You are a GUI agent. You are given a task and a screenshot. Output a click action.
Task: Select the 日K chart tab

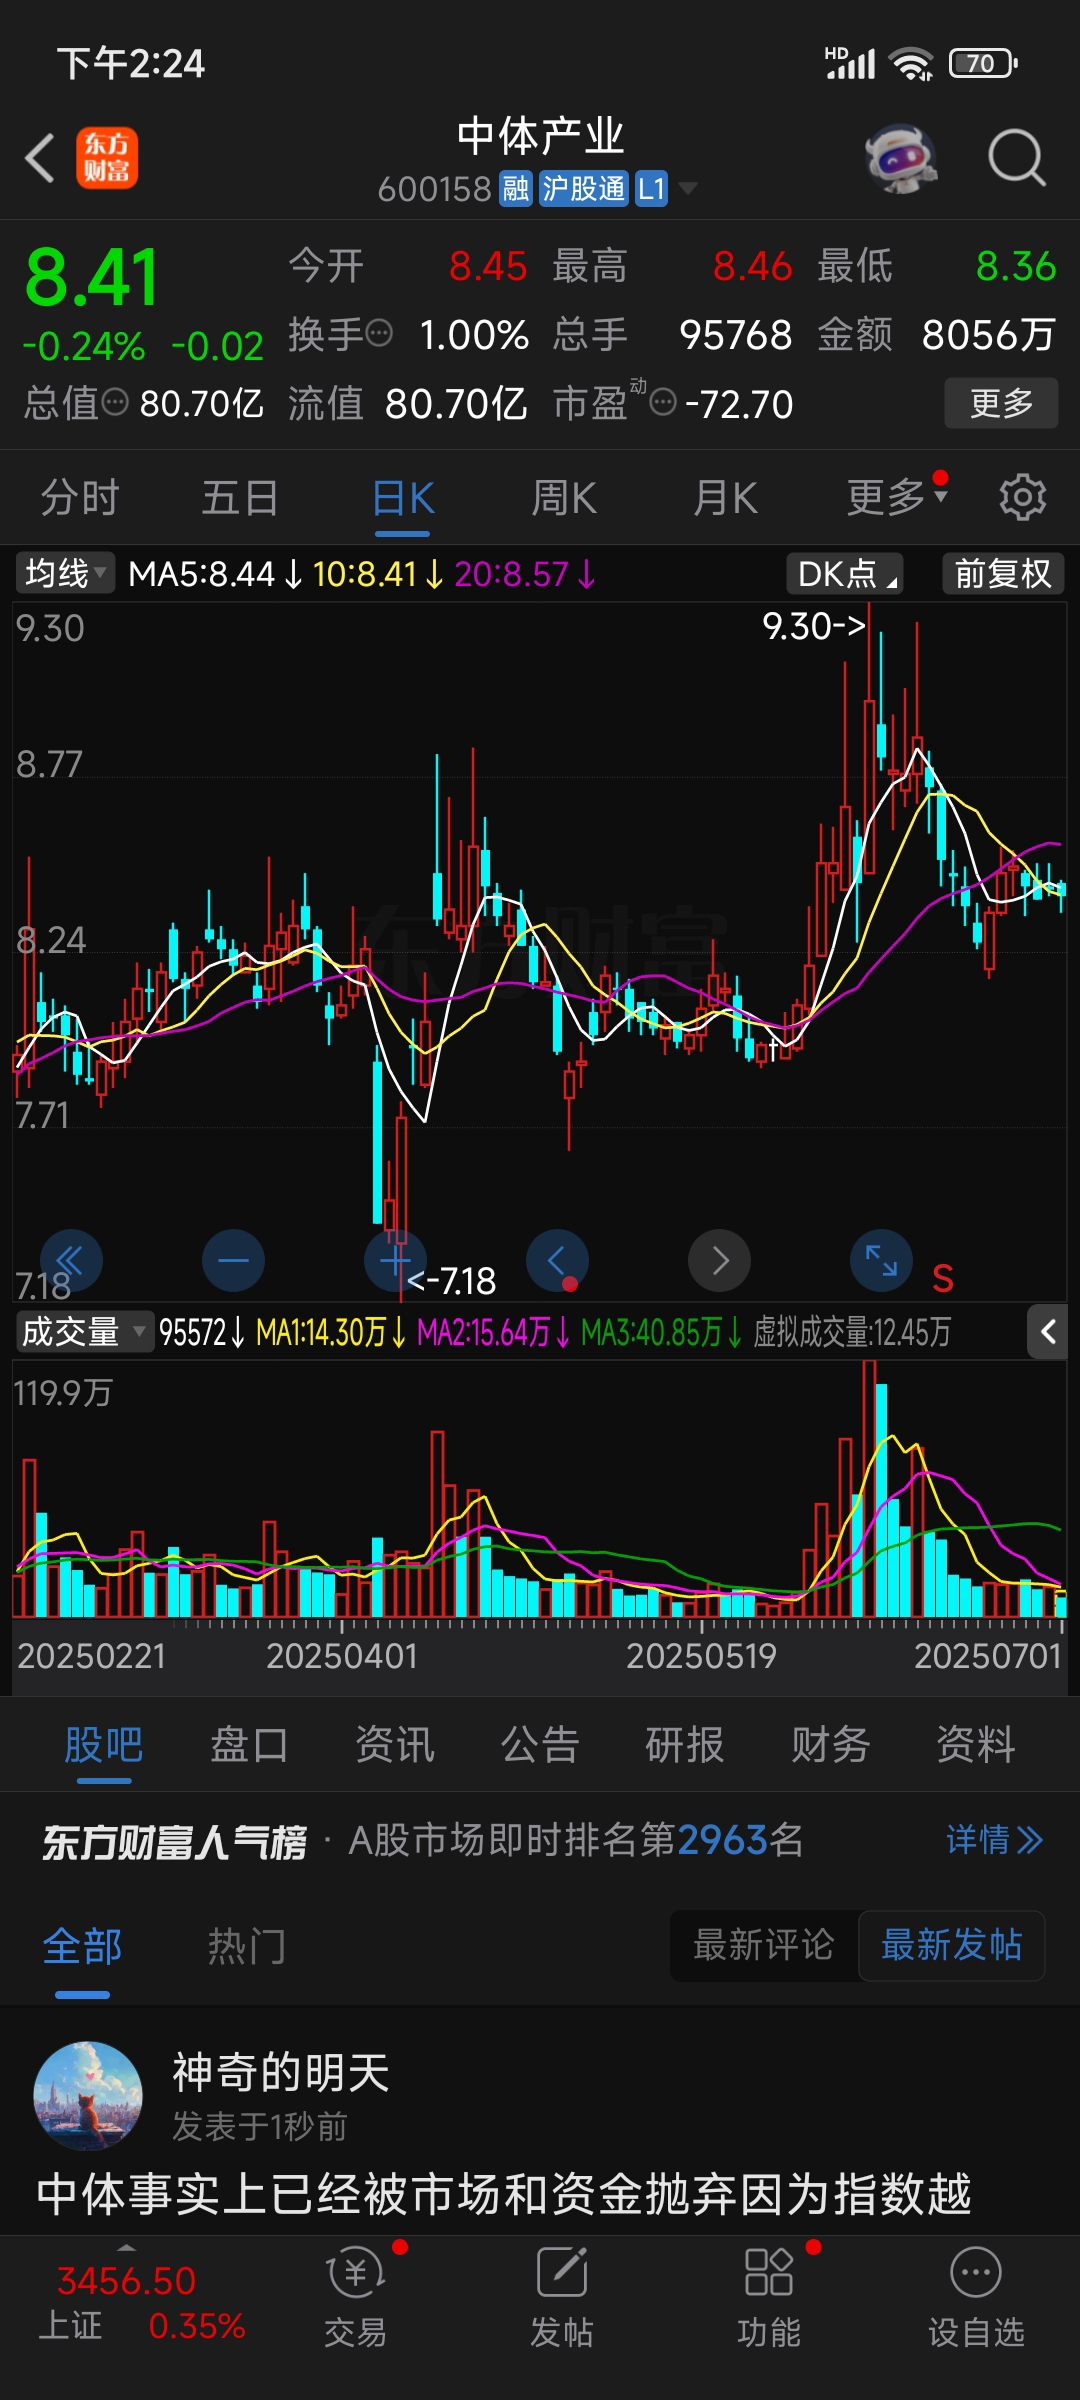point(403,498)
